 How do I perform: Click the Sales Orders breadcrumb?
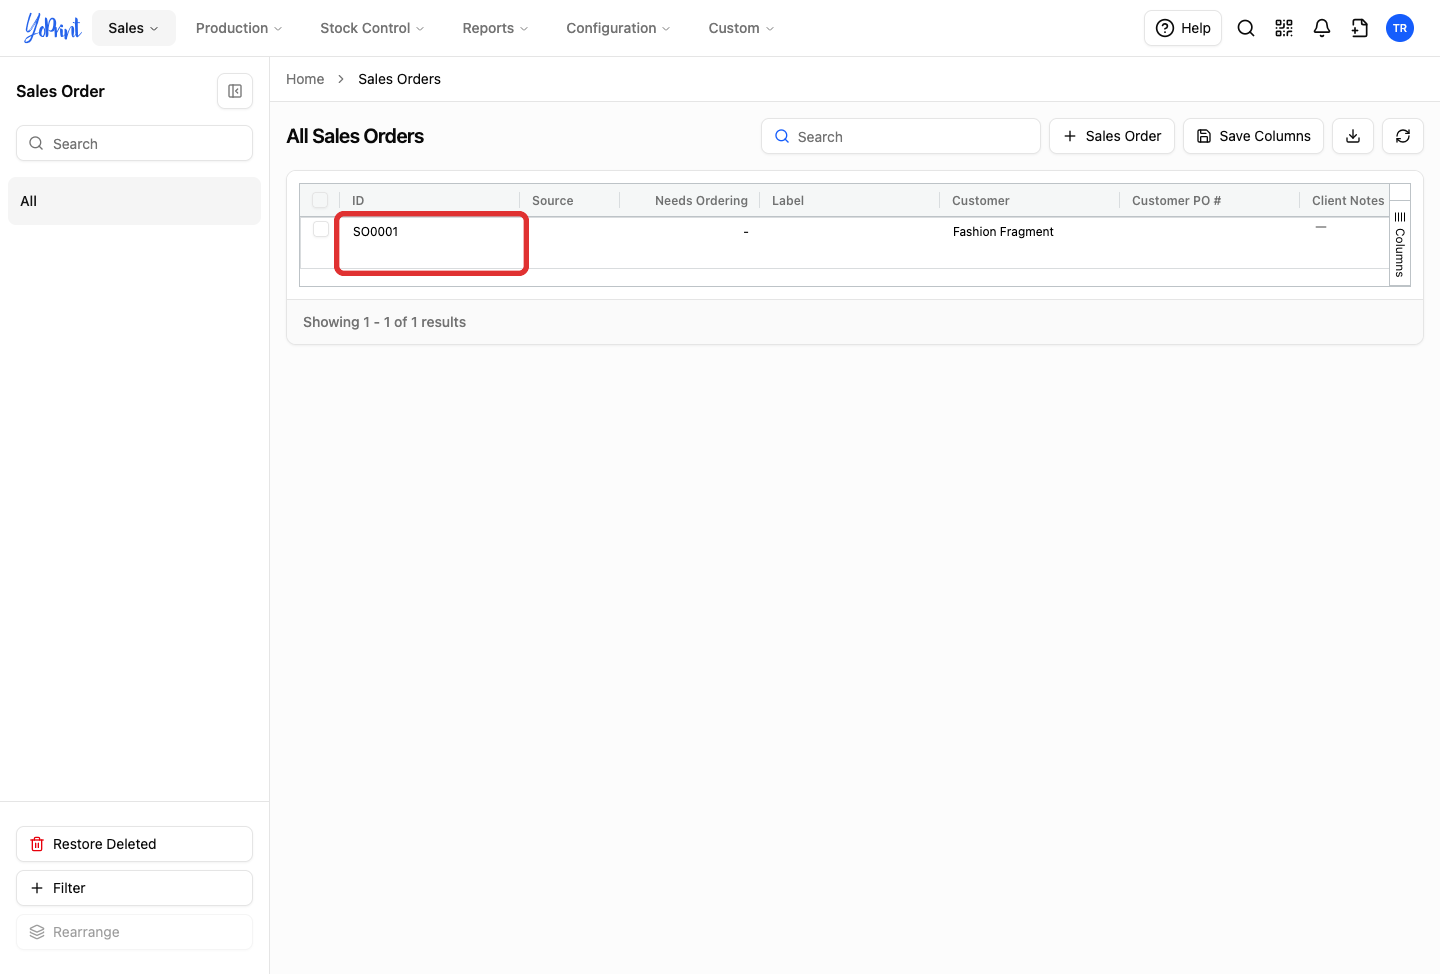pos(399,79)
